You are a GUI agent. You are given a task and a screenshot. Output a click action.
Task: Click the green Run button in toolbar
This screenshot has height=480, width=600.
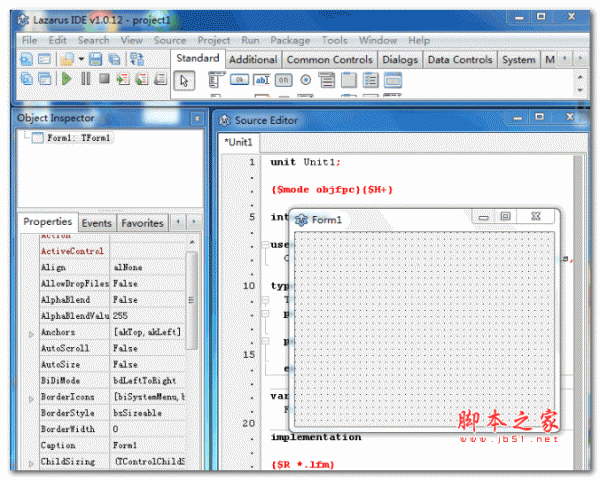(66, 79)
